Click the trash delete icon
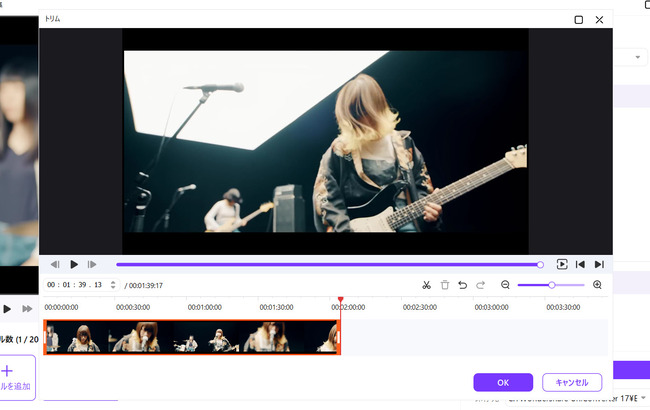The image size is (650, 410). coord(445,285)
